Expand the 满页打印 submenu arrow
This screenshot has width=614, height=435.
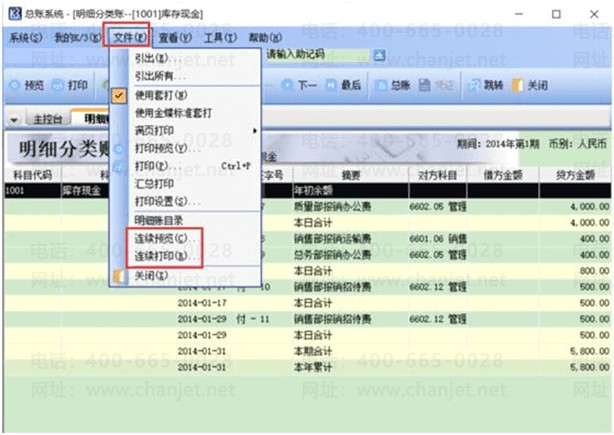[x=255, y=131]
